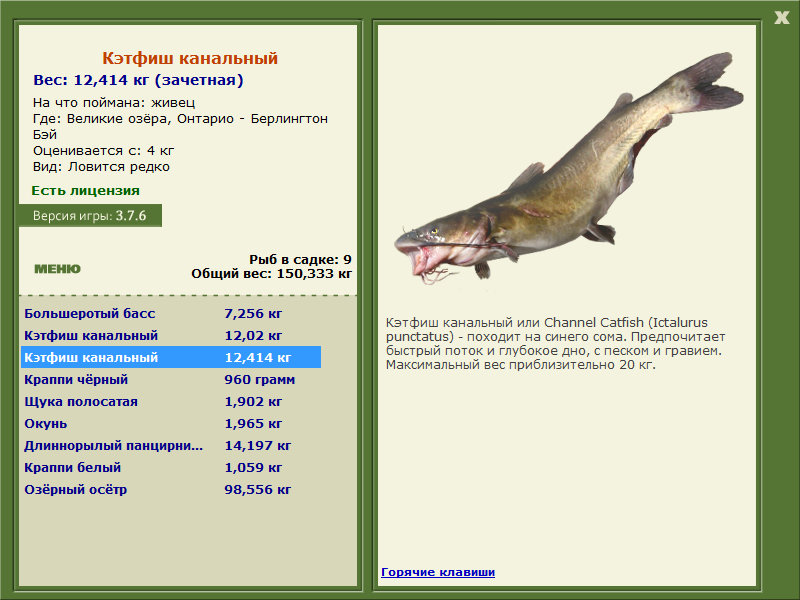Select the Кэтфиш канальный 12,02 кг row
This screenshot has height=600, width=800.
171,335
